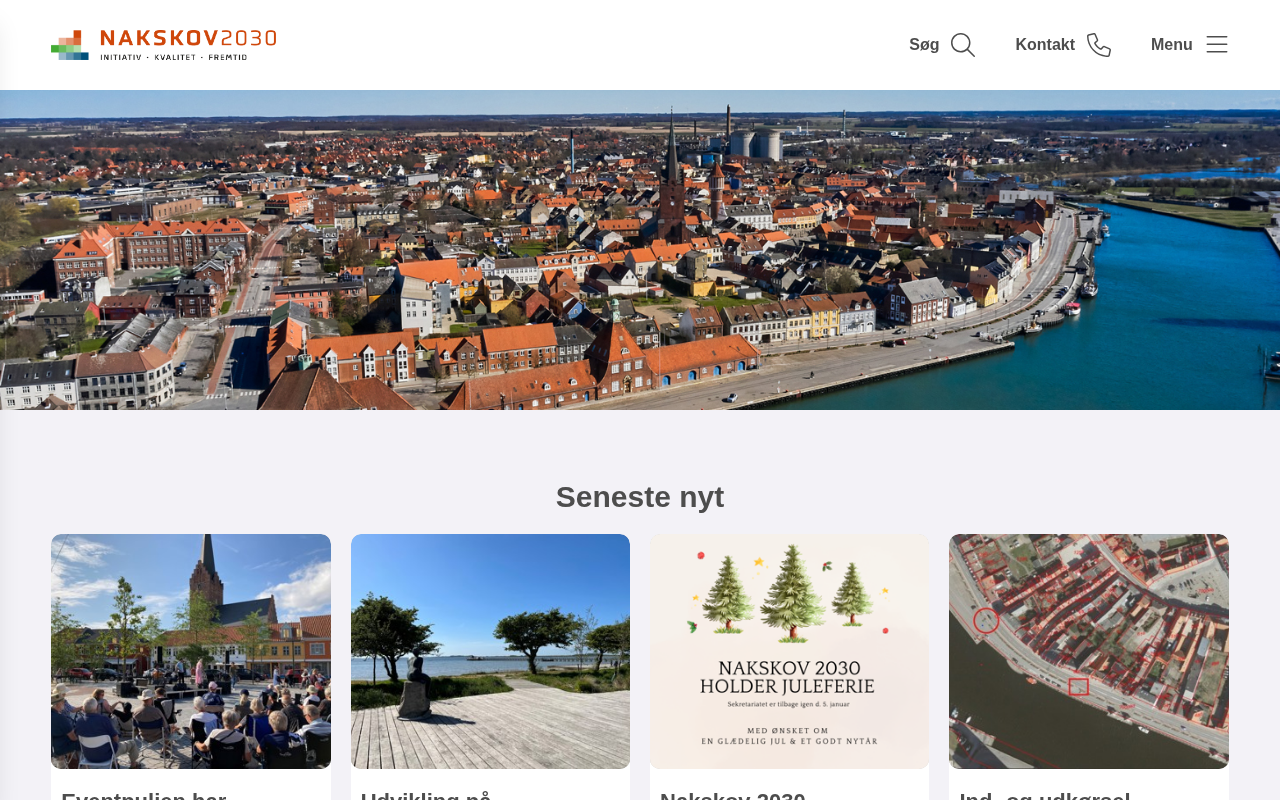This screenshot has width=1280, height=800.
Task: Open the seaside wooden deck news thumbnail
Action: pyautogui.click(x=490, y=651)
